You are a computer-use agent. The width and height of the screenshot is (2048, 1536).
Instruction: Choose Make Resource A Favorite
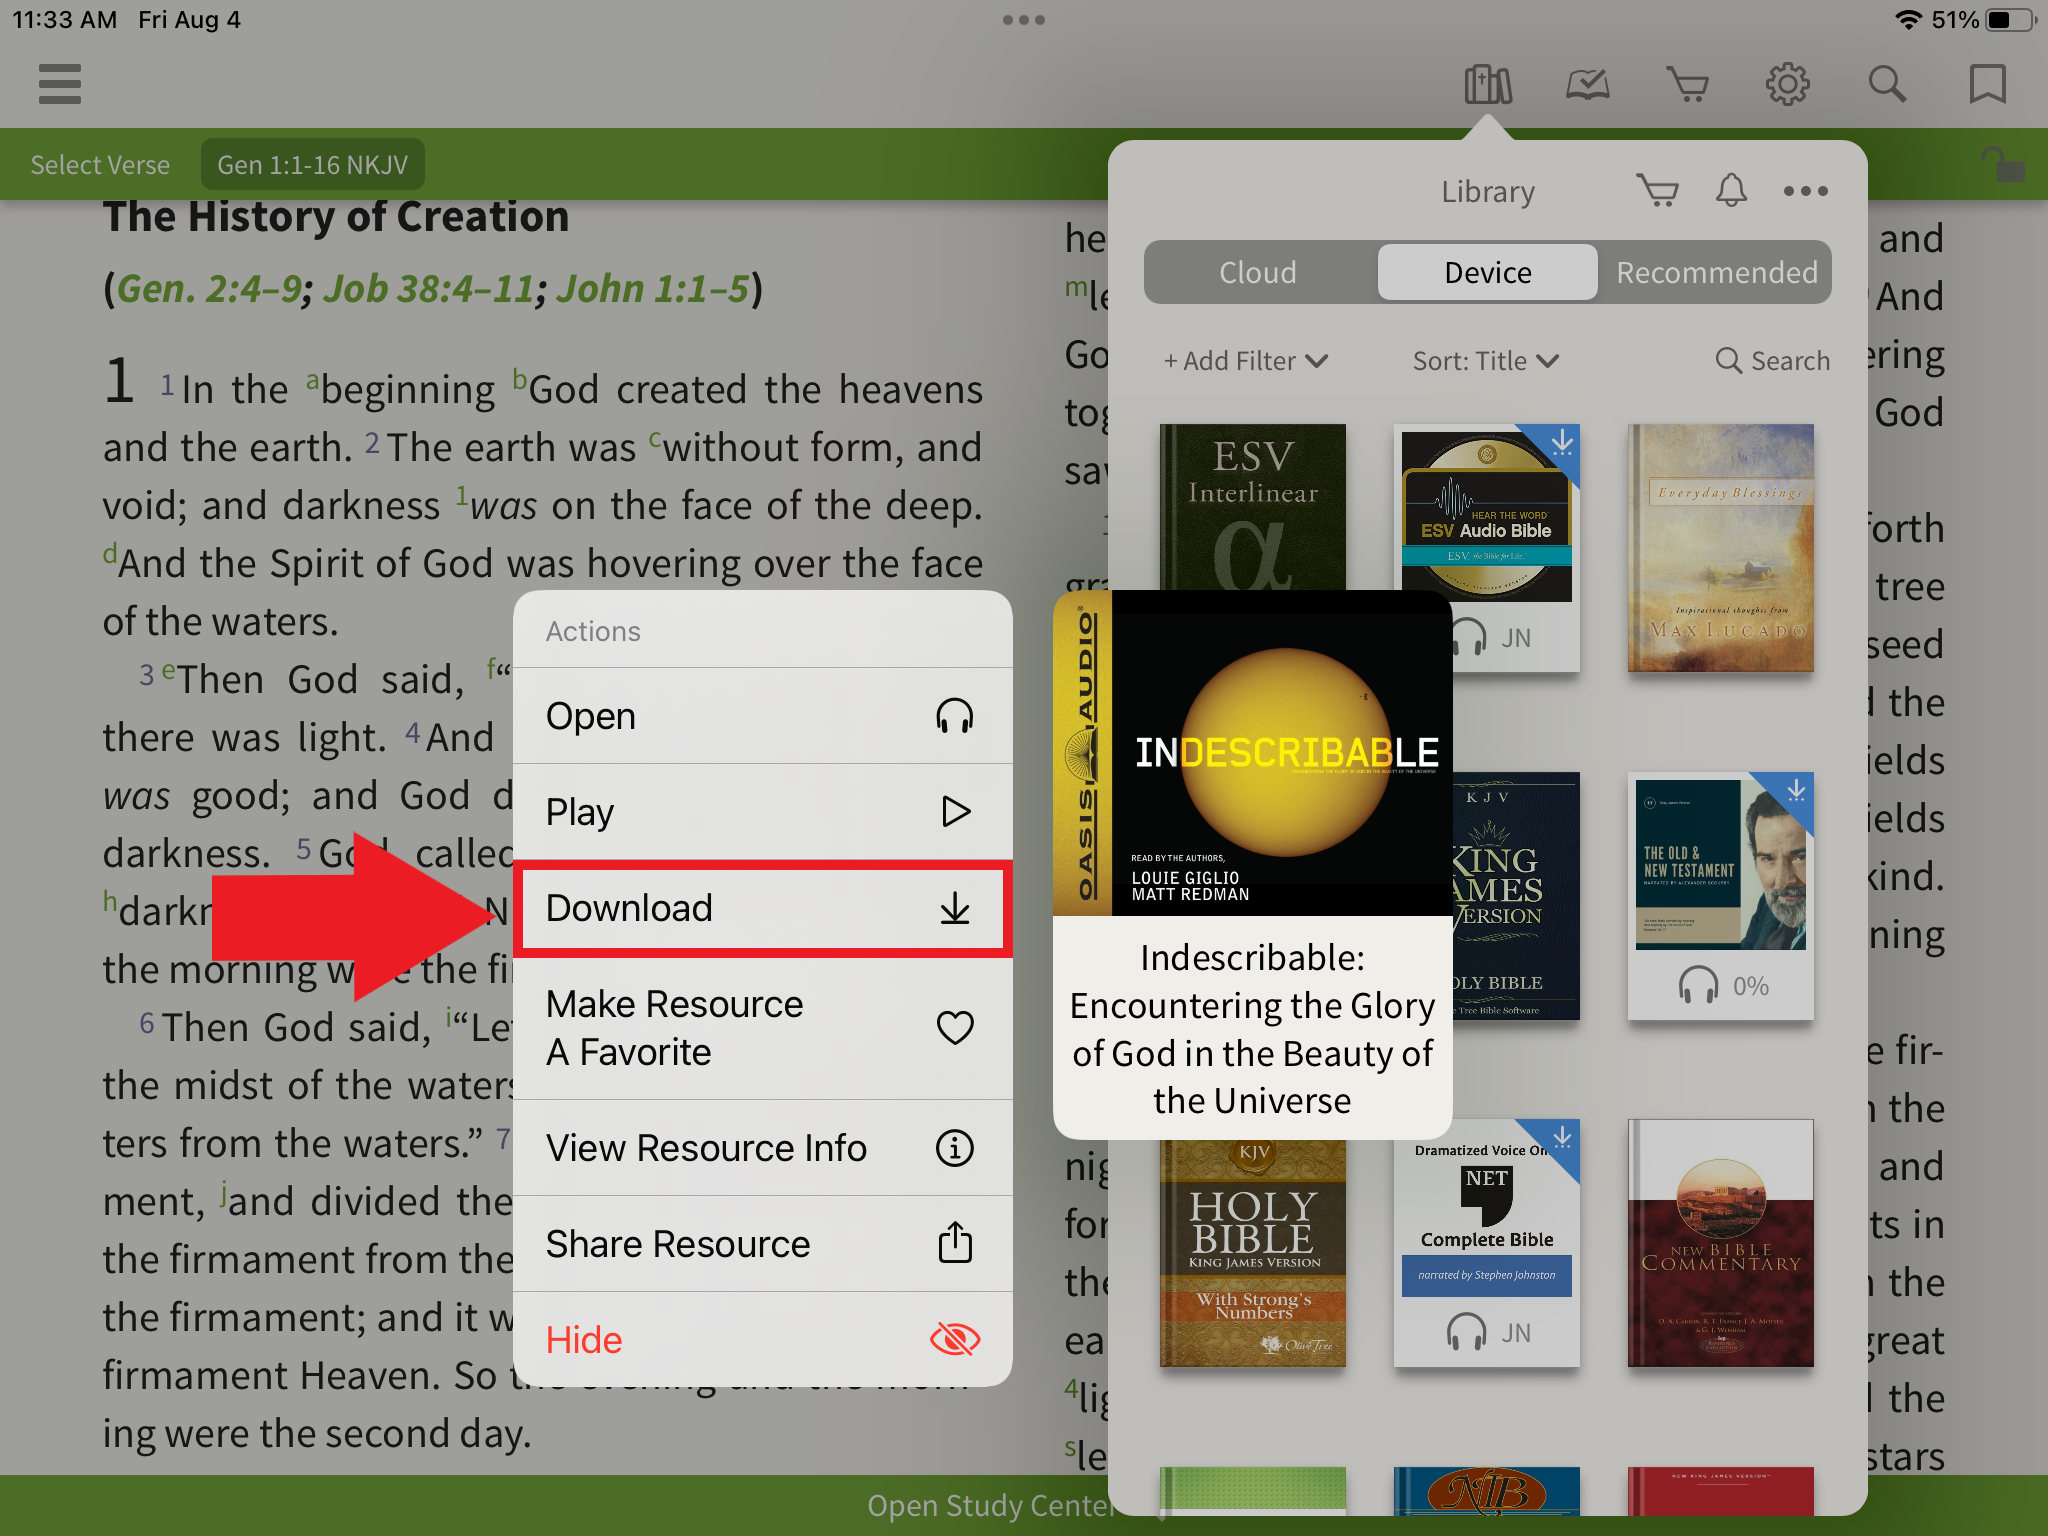tap(762, 1028)
